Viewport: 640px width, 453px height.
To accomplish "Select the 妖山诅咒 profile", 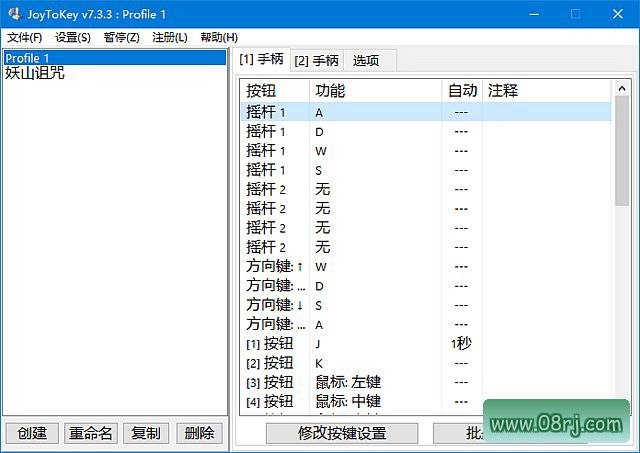I will pos(34,73).
